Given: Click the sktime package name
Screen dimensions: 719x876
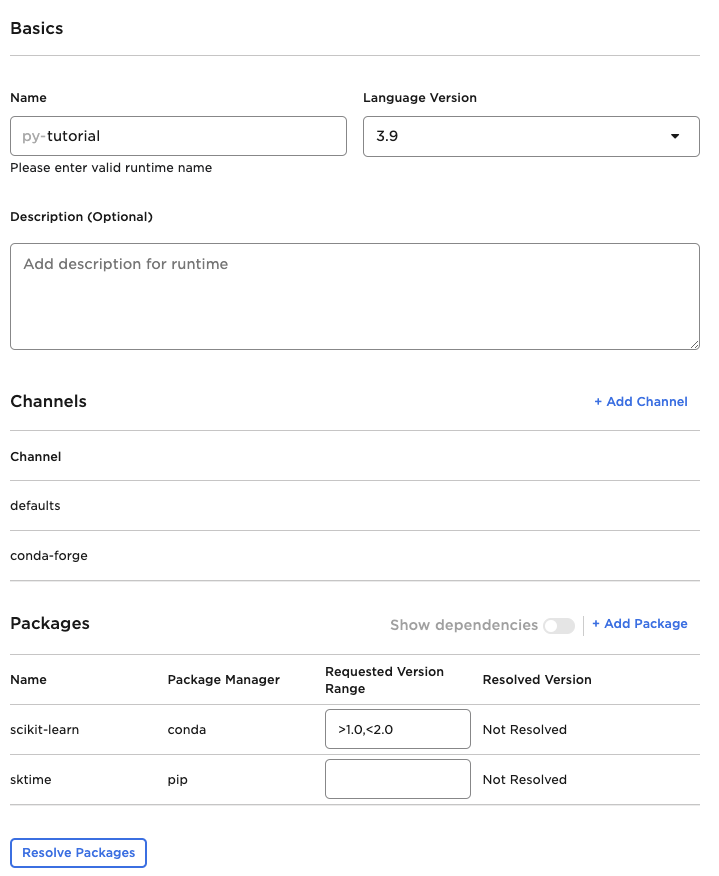Looking at the screenshot, I should coord(31,780).
